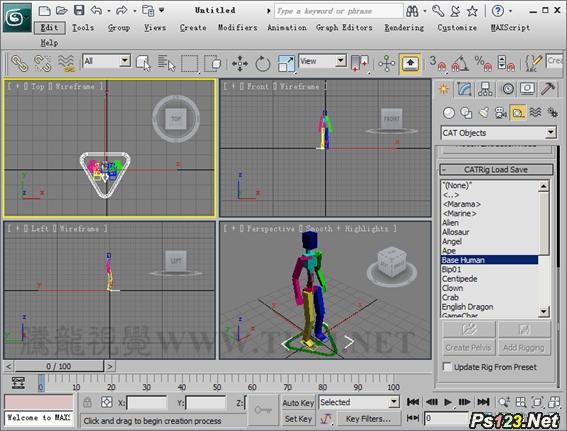Toggle the Spinner Snap button
Screen dimensions: 567x431
point(506,63)
